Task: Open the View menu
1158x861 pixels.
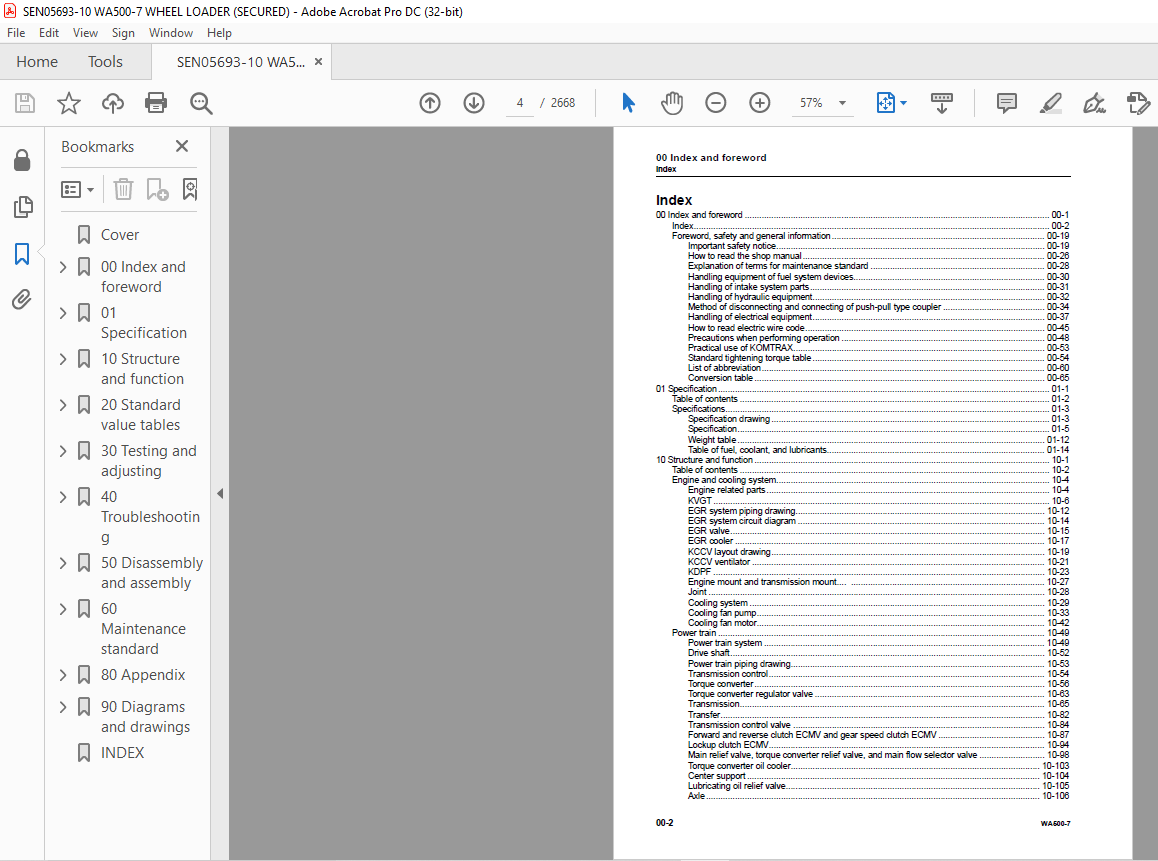Action: tap(85, 32)
